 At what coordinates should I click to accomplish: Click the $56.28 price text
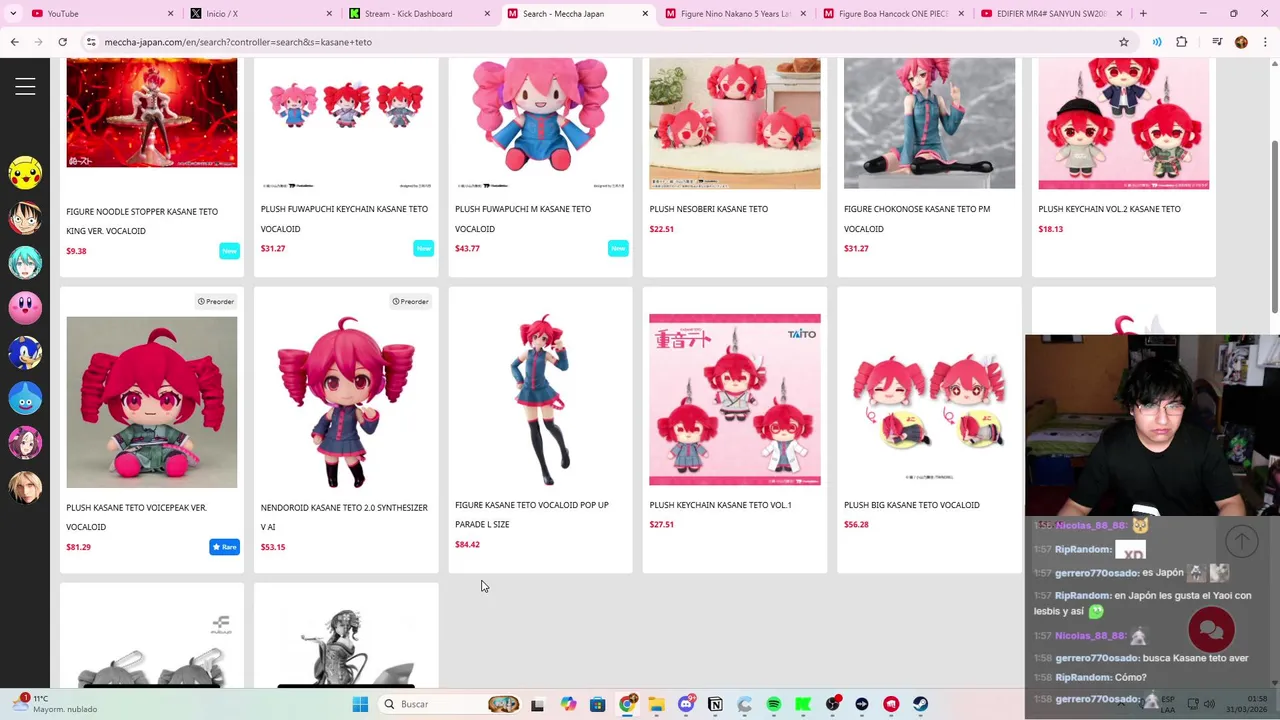(856, 525)
